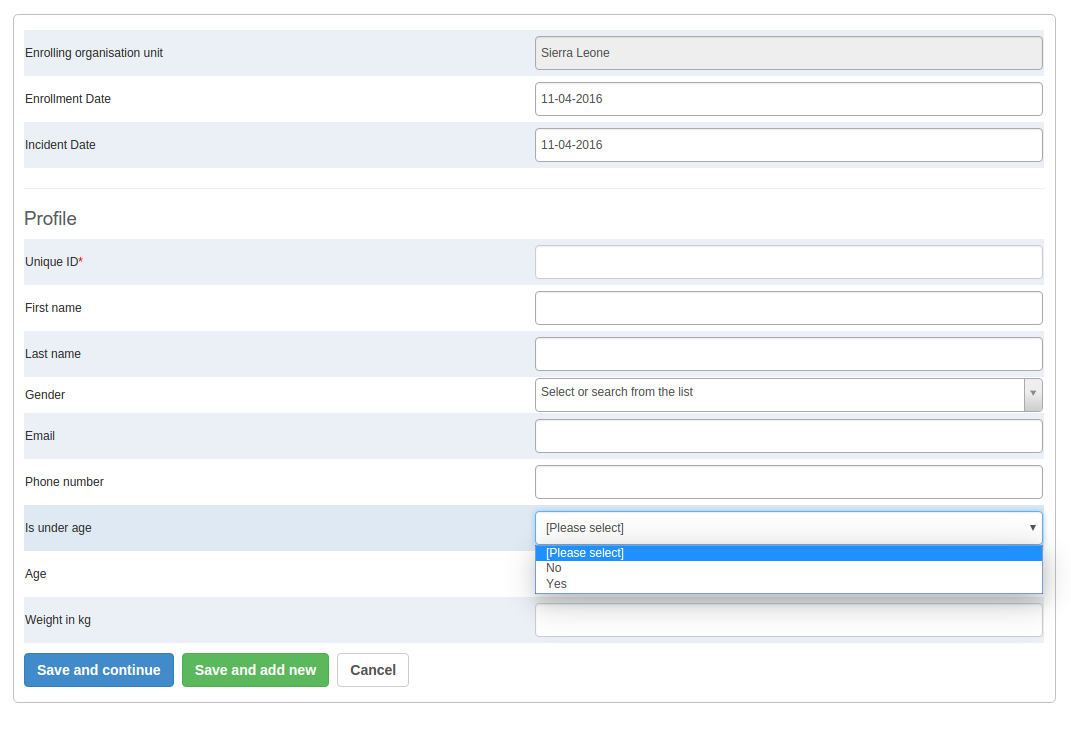Click the Enrolling organisation unit field
The height and width of the screenshot is (756, 1071).
pos(788,53)
